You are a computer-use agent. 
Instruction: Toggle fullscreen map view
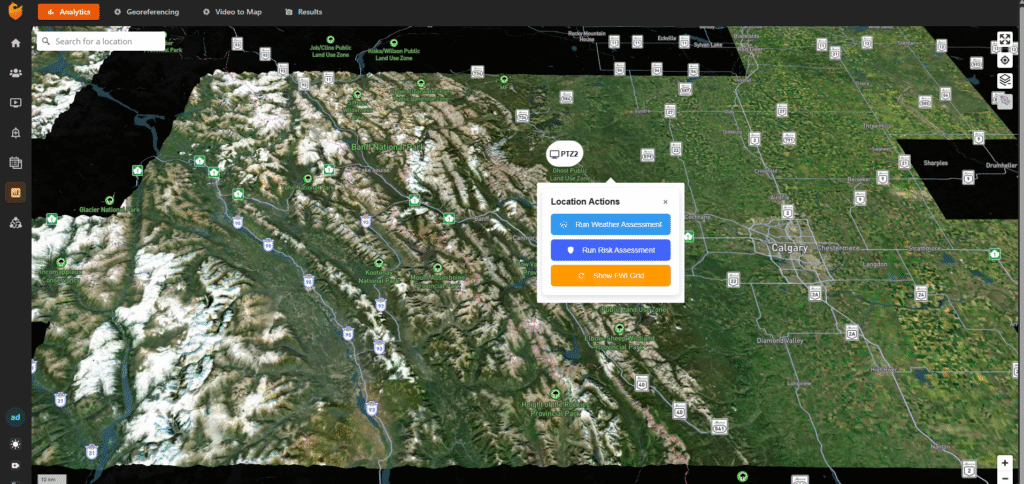pyautogui.click(x=1004, y=40)
